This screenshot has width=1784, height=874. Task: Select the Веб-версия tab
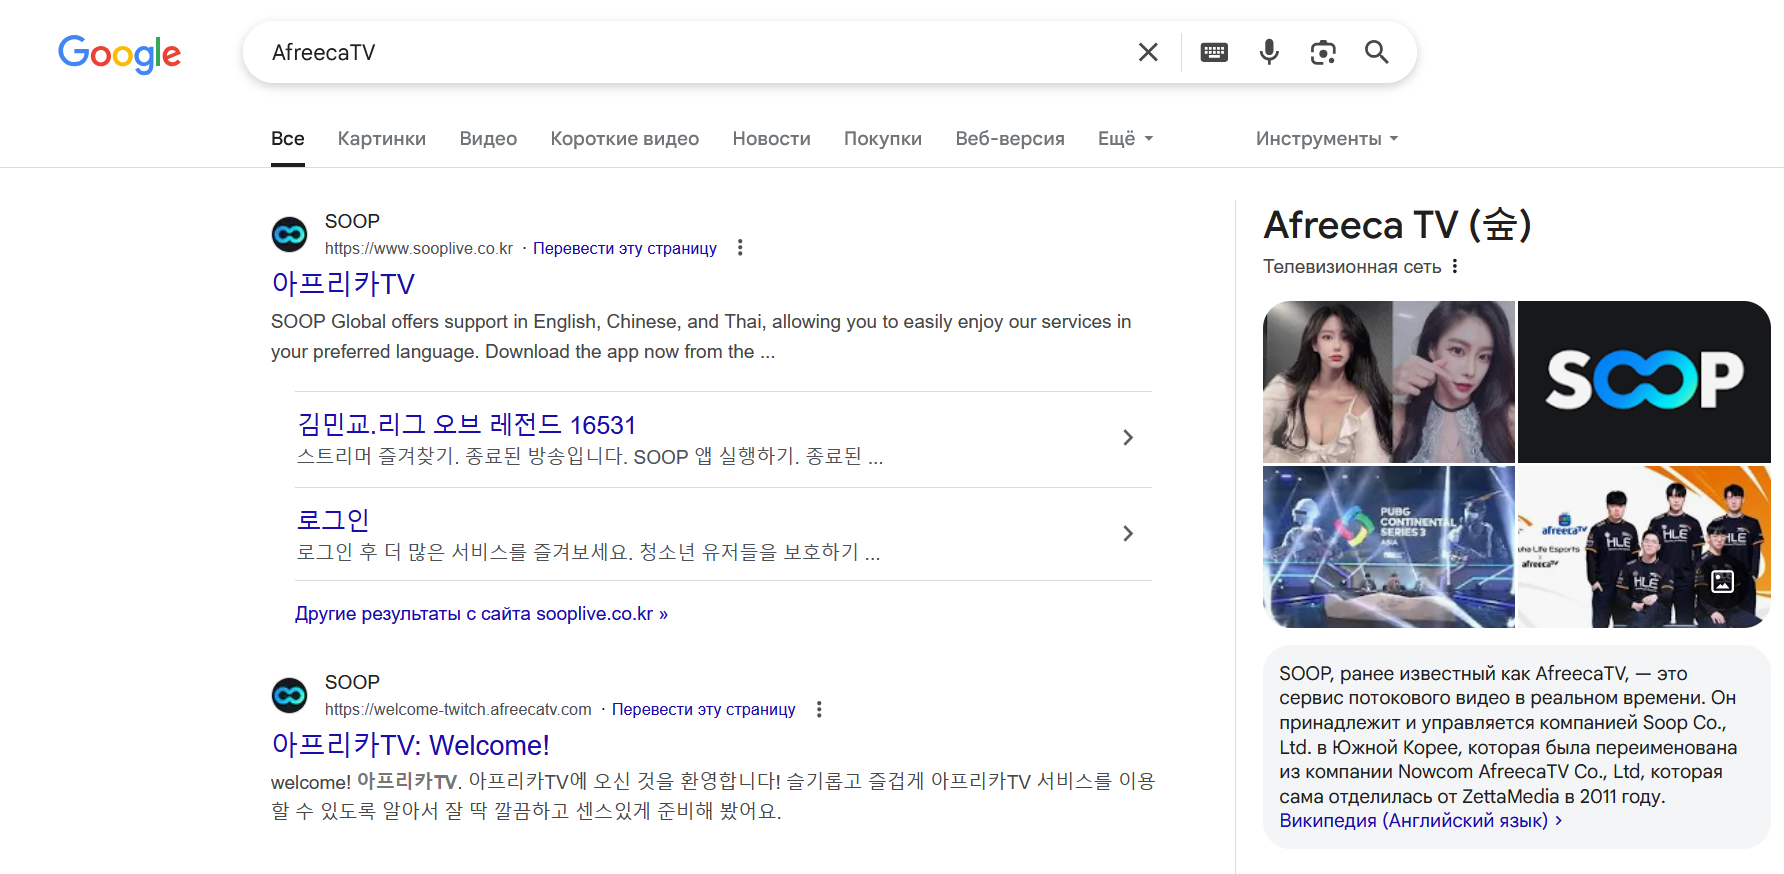[x=1010, y=139]
